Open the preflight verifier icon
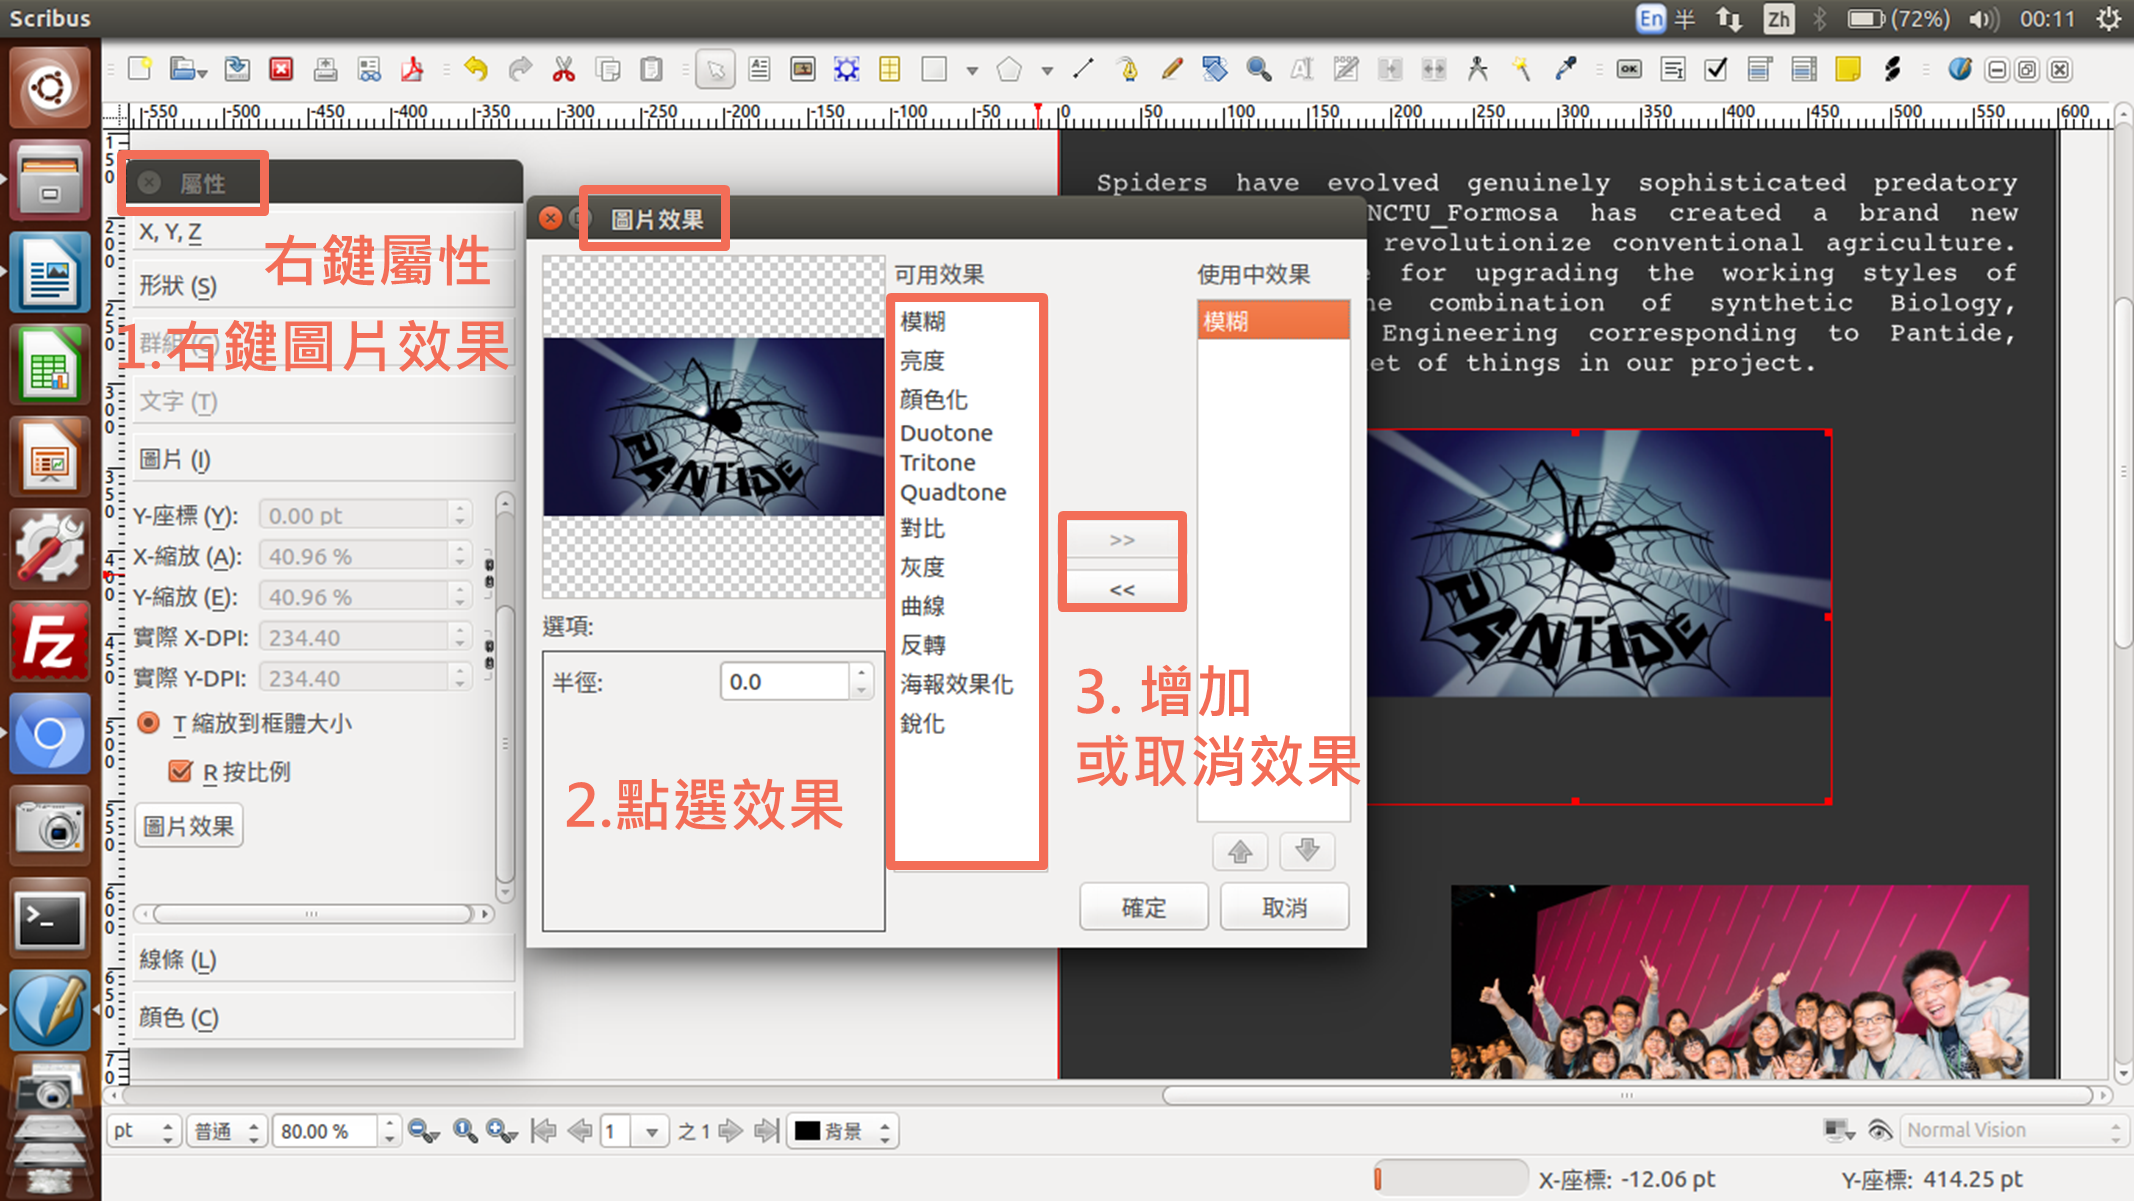 coord(369,69)
